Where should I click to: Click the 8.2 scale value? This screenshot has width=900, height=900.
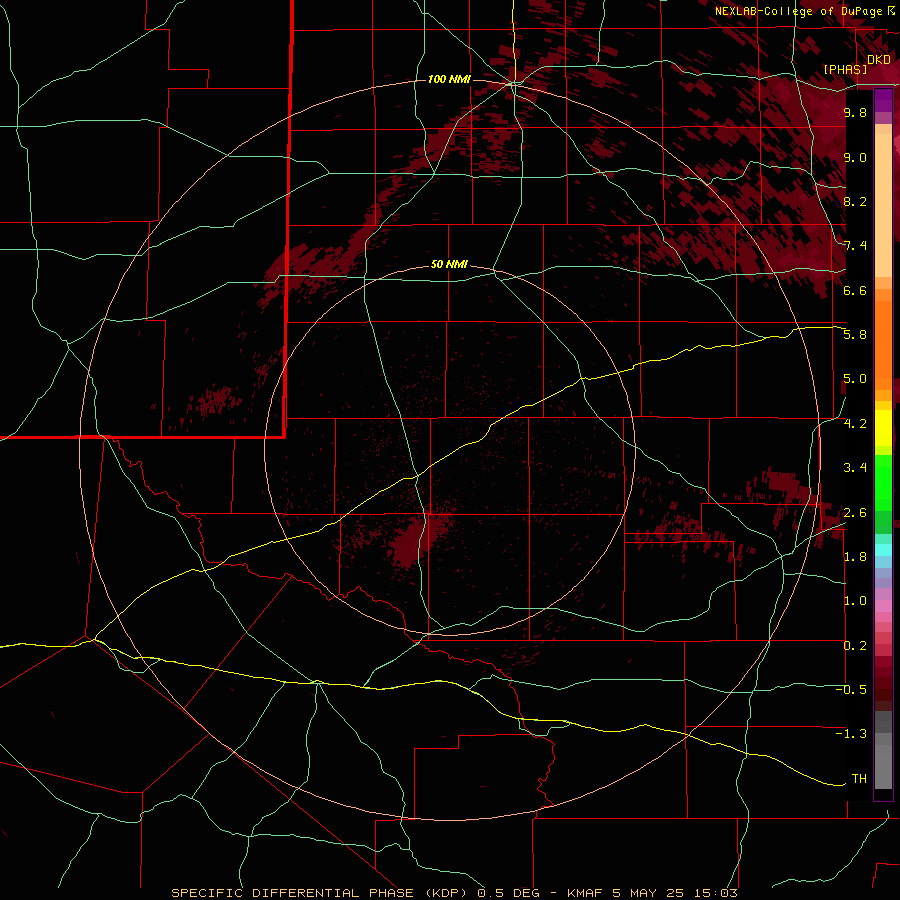(x=855, y=201)
